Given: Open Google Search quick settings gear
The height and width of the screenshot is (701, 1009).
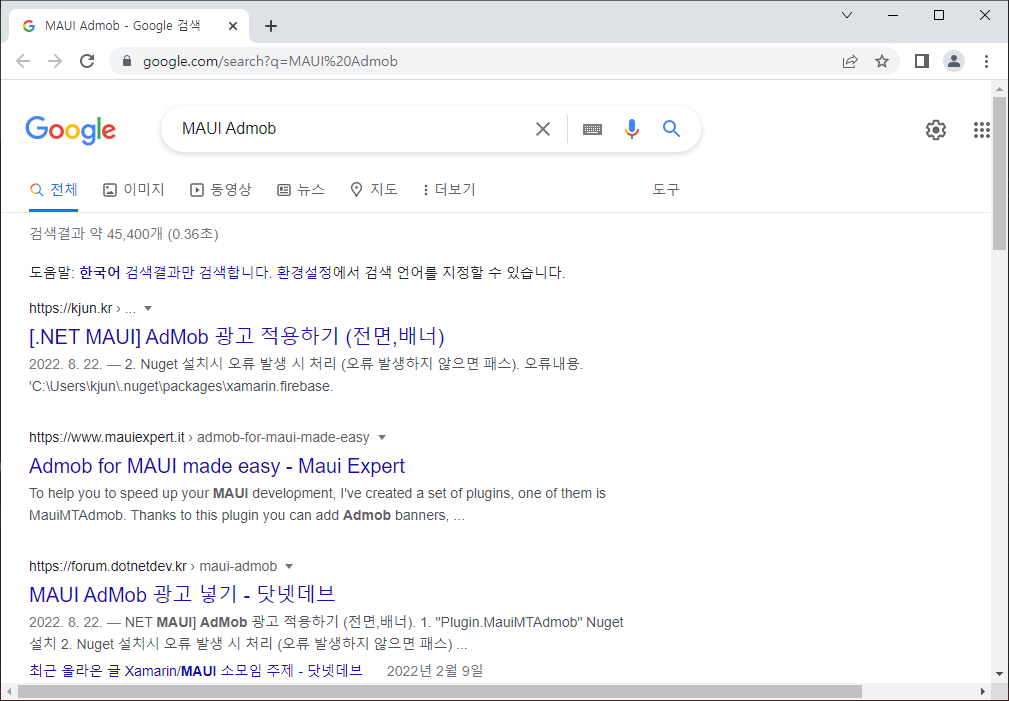Looking at the screenshot, I should (935, 129).
